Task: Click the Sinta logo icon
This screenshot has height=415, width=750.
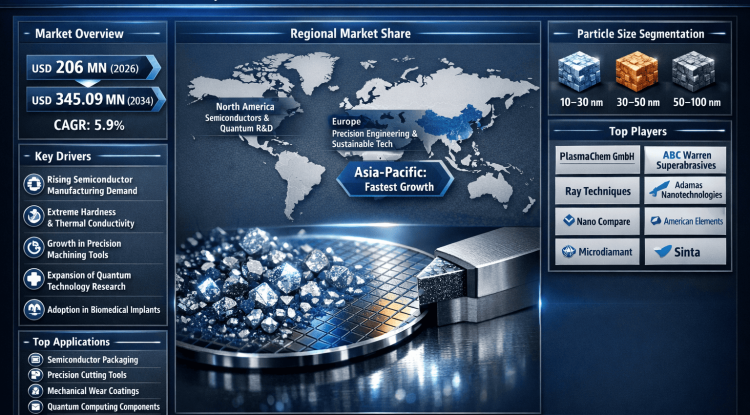Action: pyautogui.click(x=662, y=251)
